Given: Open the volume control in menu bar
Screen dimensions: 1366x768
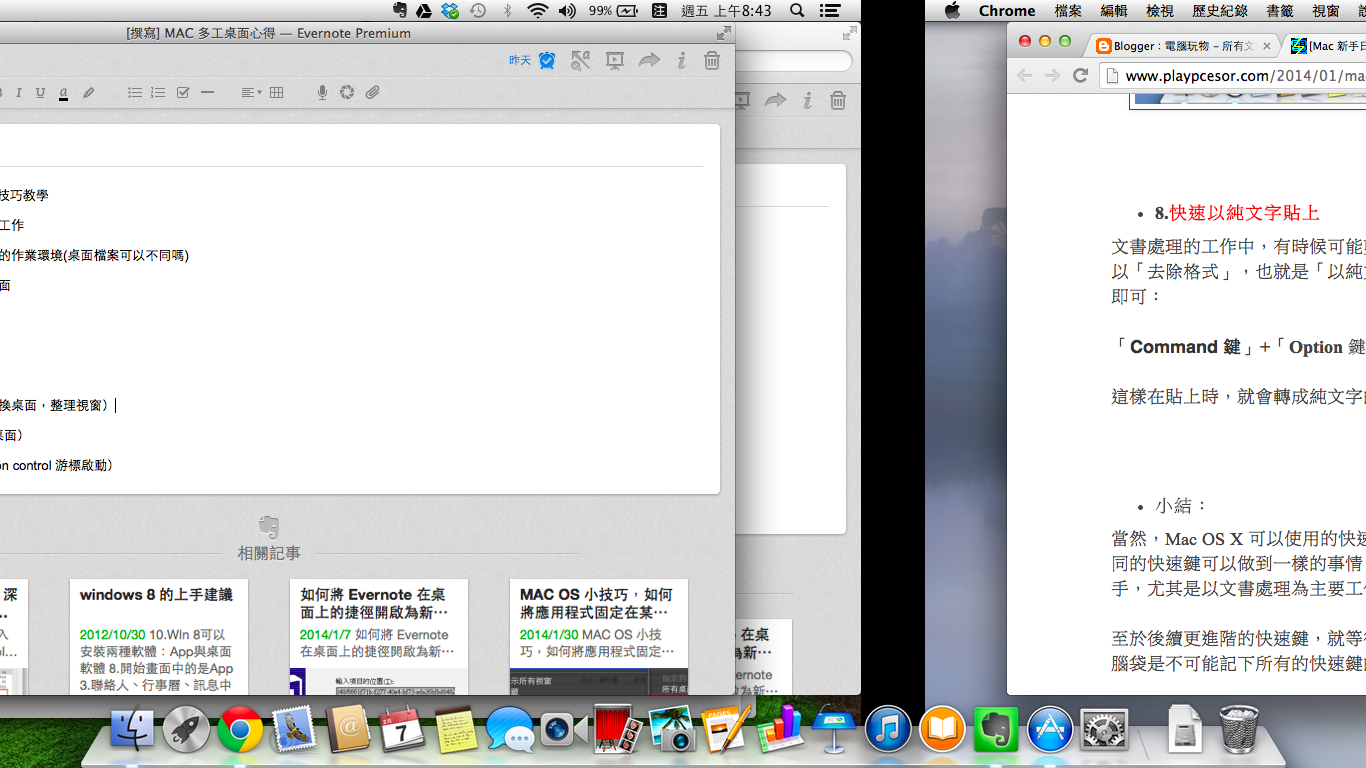Looking at the screenshot, I should [x=567, y=11].
